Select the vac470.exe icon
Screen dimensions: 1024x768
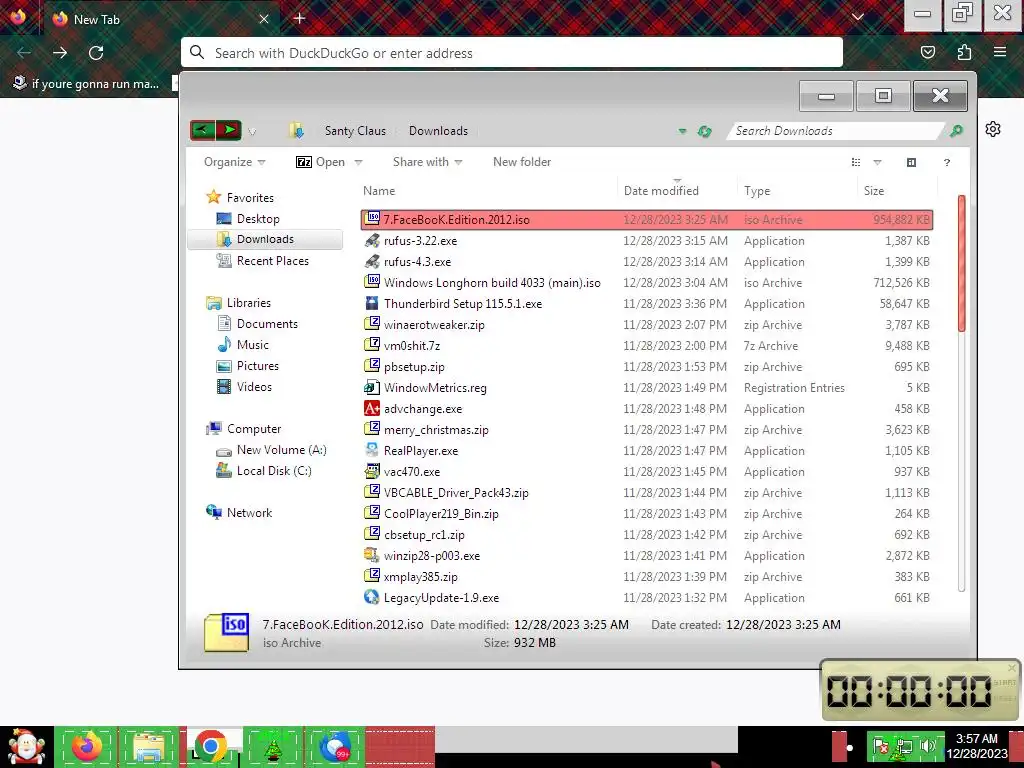372,471
